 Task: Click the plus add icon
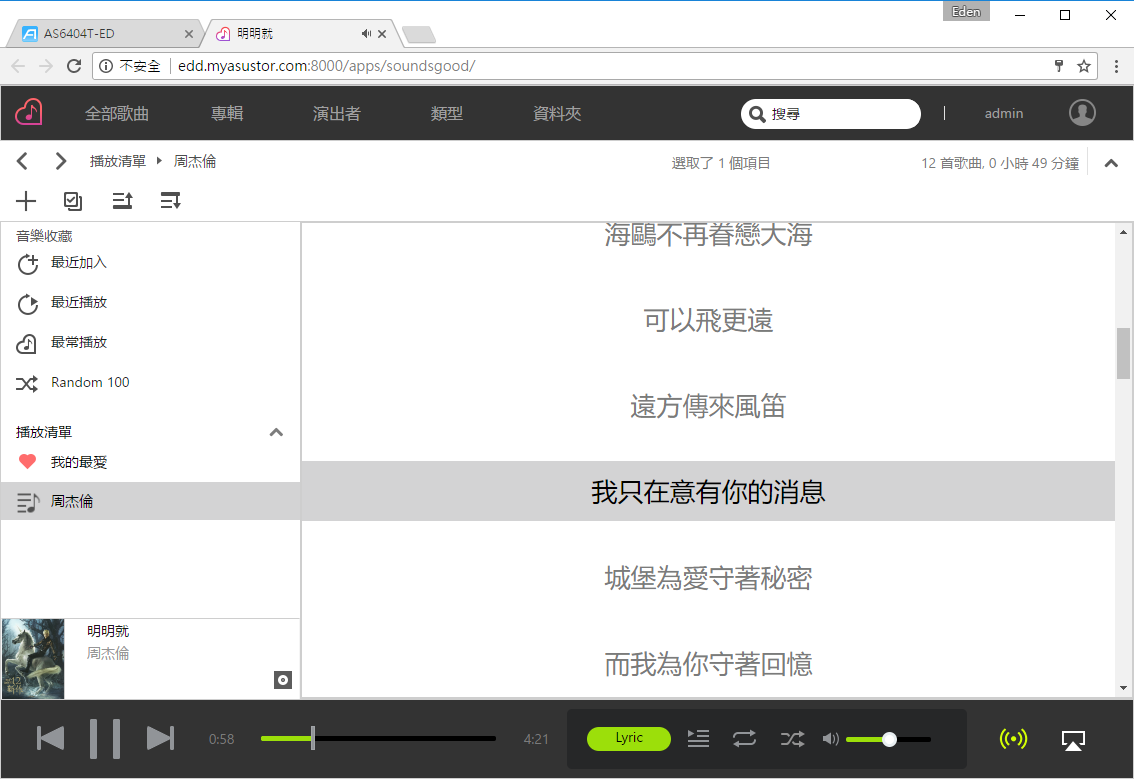pos(26,200)
